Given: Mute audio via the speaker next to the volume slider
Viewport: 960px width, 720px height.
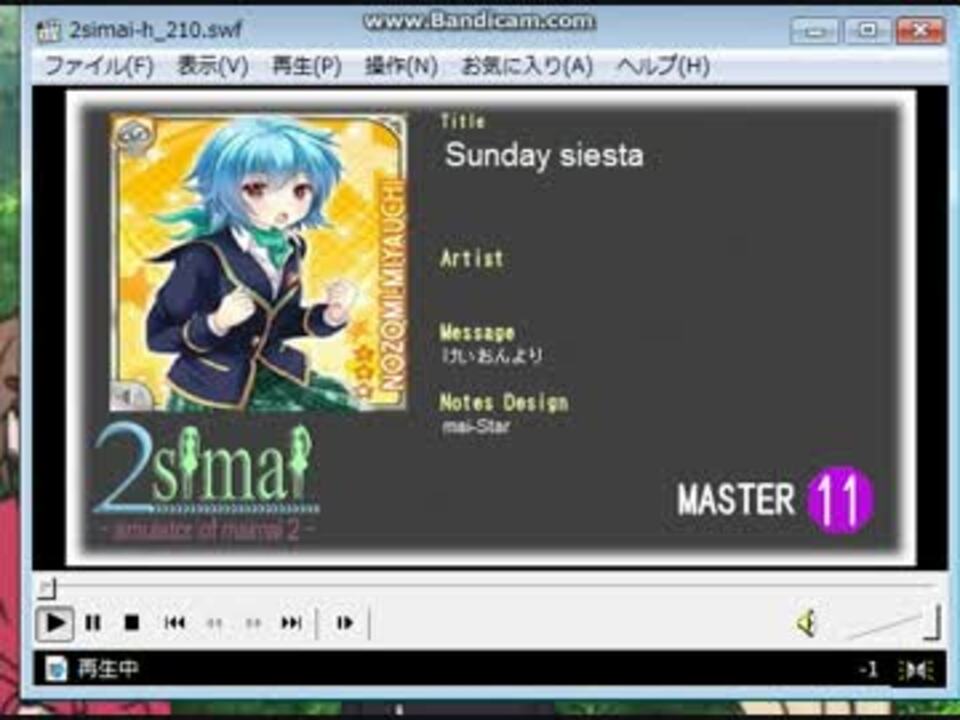Looking at the screenshot, I should 806,623.
